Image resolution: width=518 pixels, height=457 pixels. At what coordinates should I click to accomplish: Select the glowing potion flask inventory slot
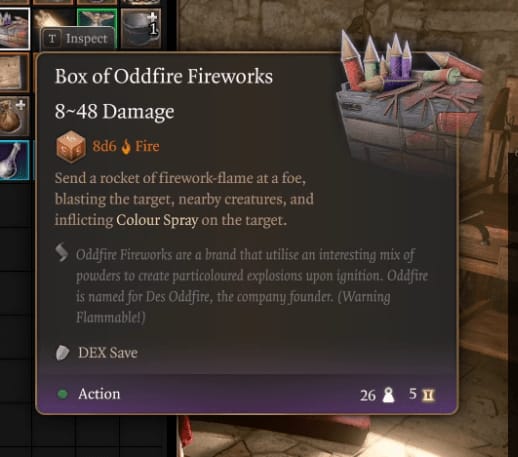15,160
